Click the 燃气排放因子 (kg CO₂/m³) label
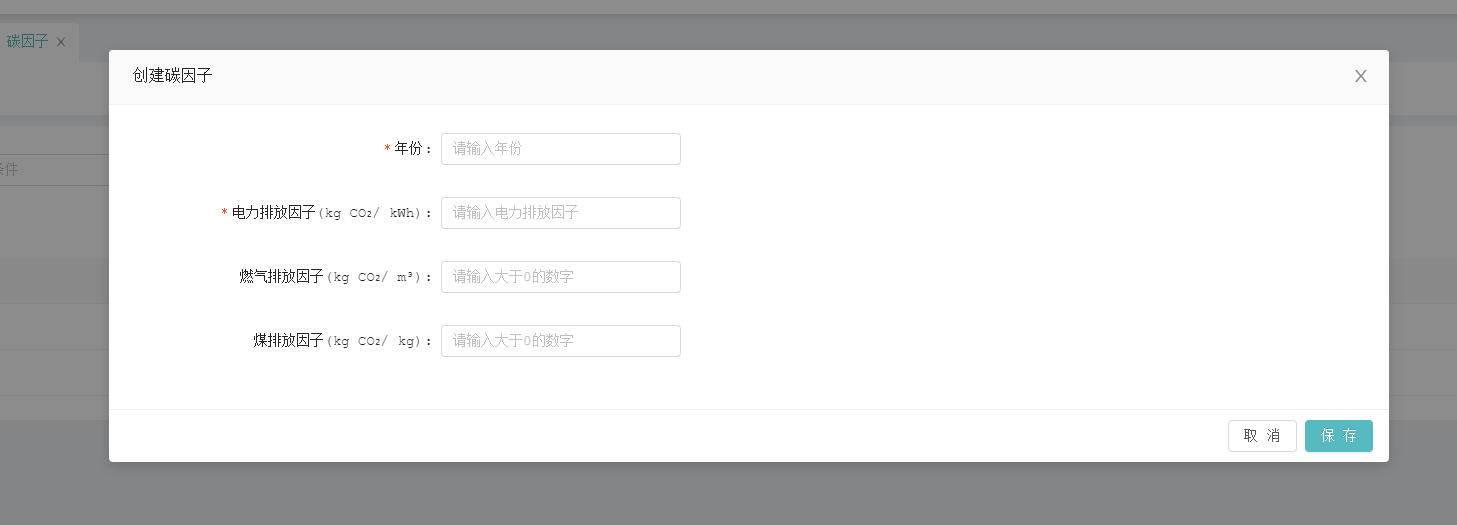 pos(337,277)
